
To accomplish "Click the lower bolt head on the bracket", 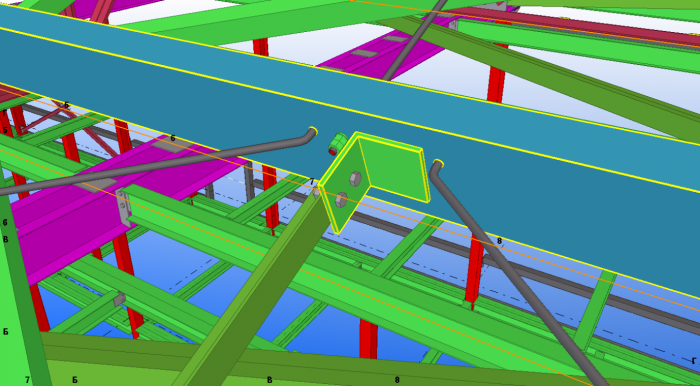I will pos(342,200).
